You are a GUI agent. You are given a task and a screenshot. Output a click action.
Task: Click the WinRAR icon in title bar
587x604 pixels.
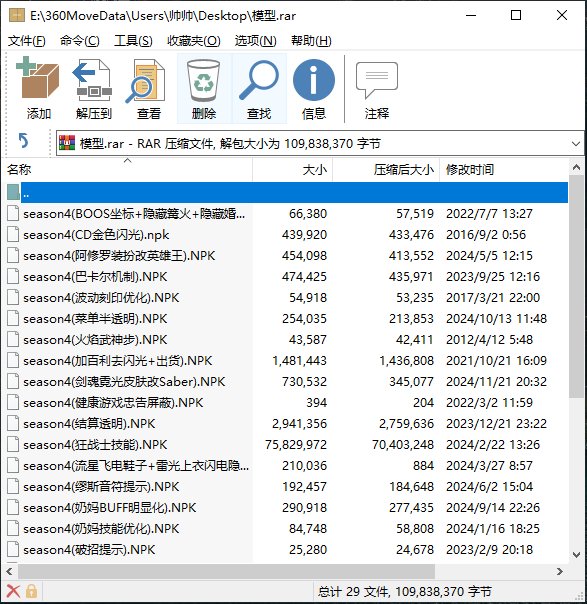tap(17, 16)
